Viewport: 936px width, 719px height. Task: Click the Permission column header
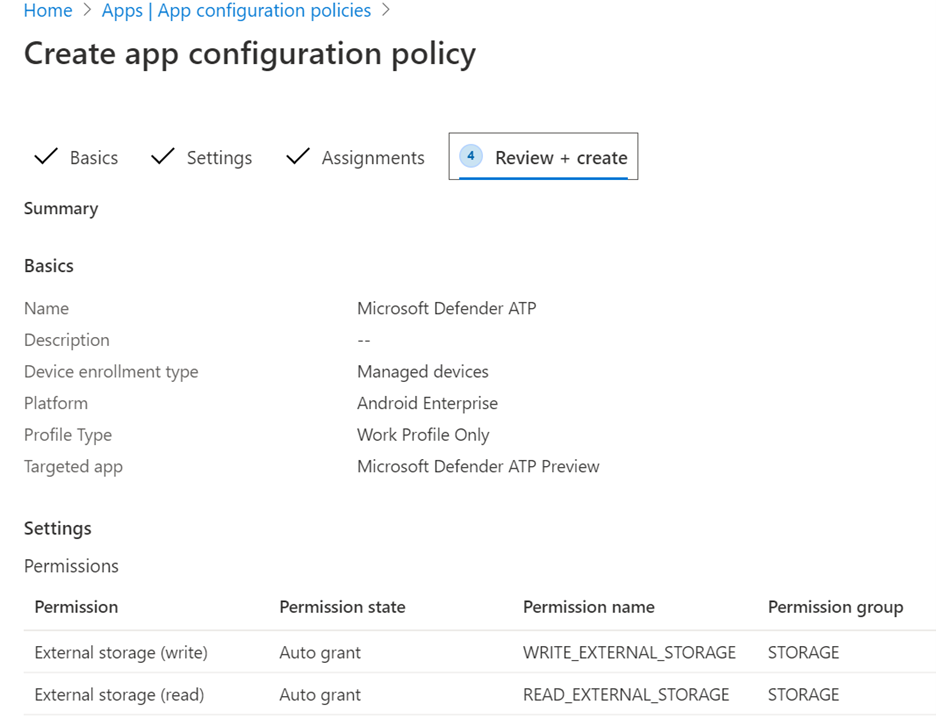pyautogui.click(x=76, y=607)
